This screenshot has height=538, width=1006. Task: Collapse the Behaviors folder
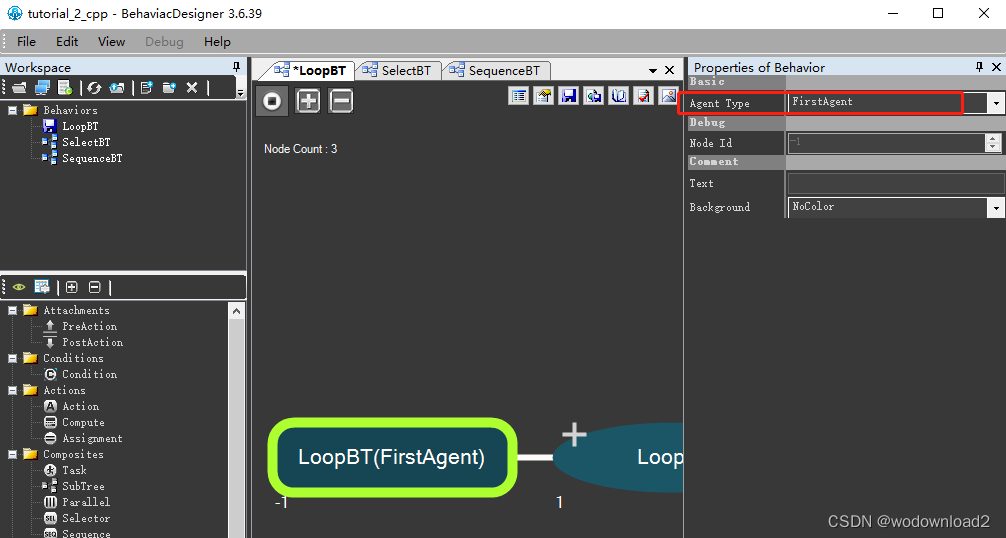[x=12, y=110]
